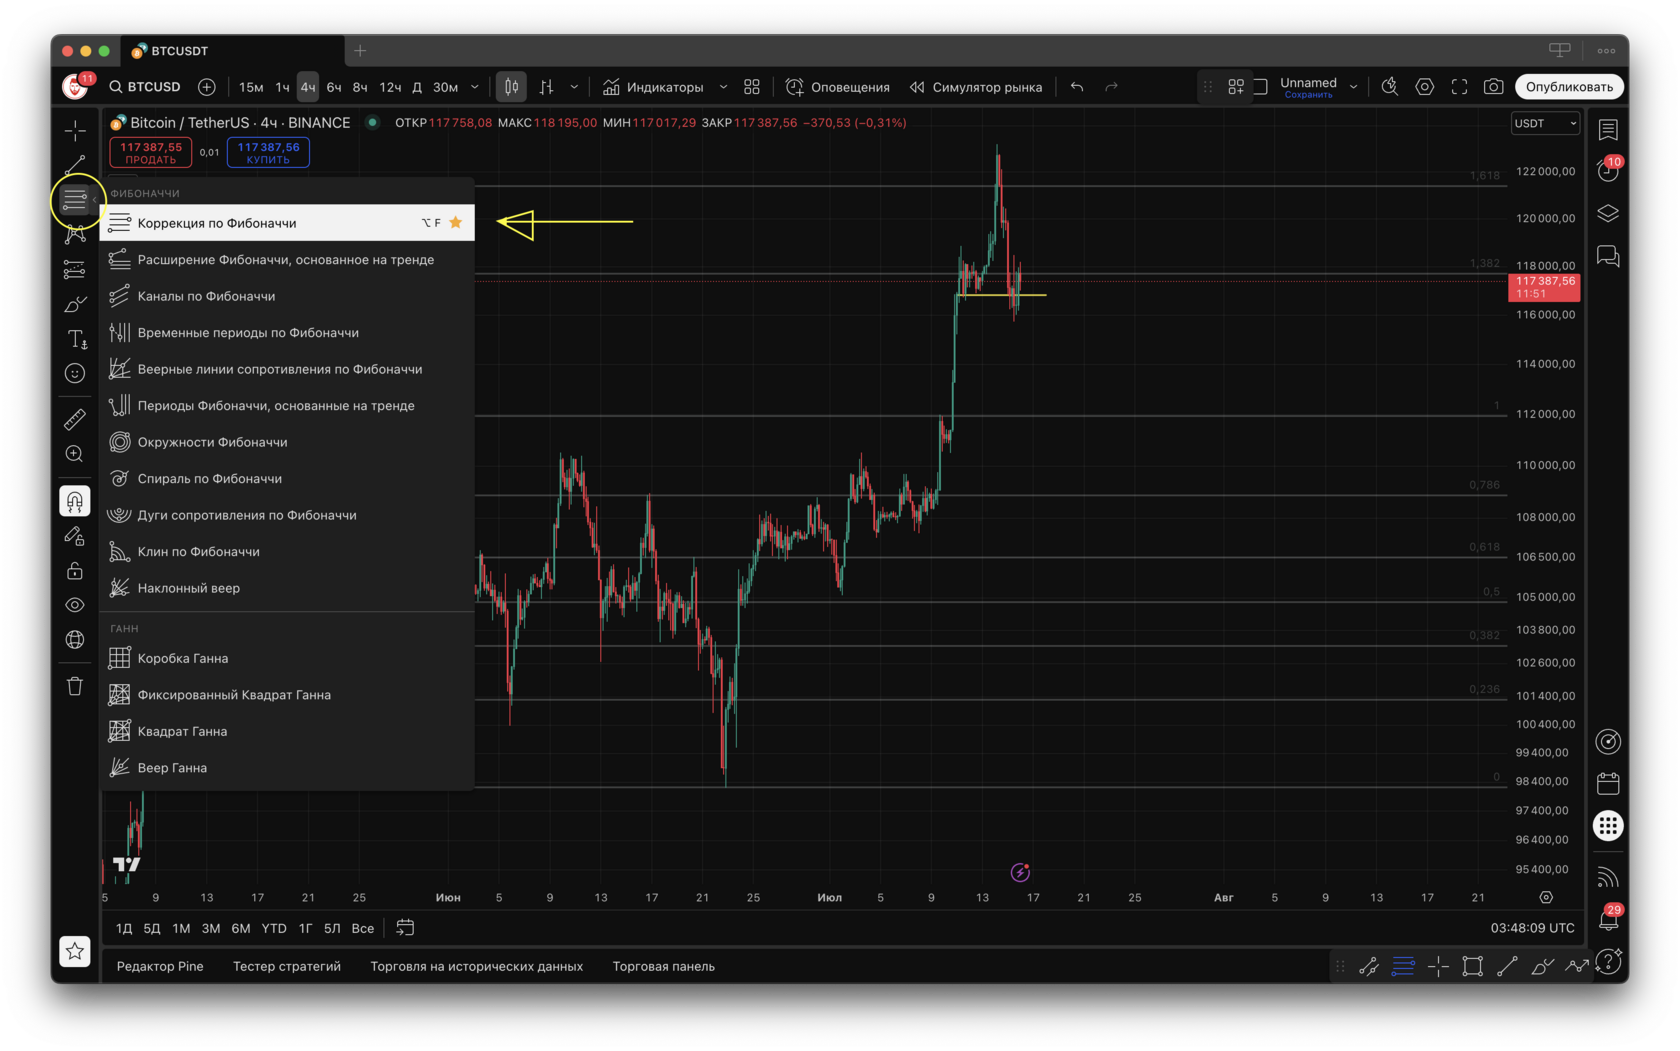The height and width of the screenshot is (1051, 1680).
Task: Unfavorite Коррекция по Фибоначчи star
Action: coord(456,223)
